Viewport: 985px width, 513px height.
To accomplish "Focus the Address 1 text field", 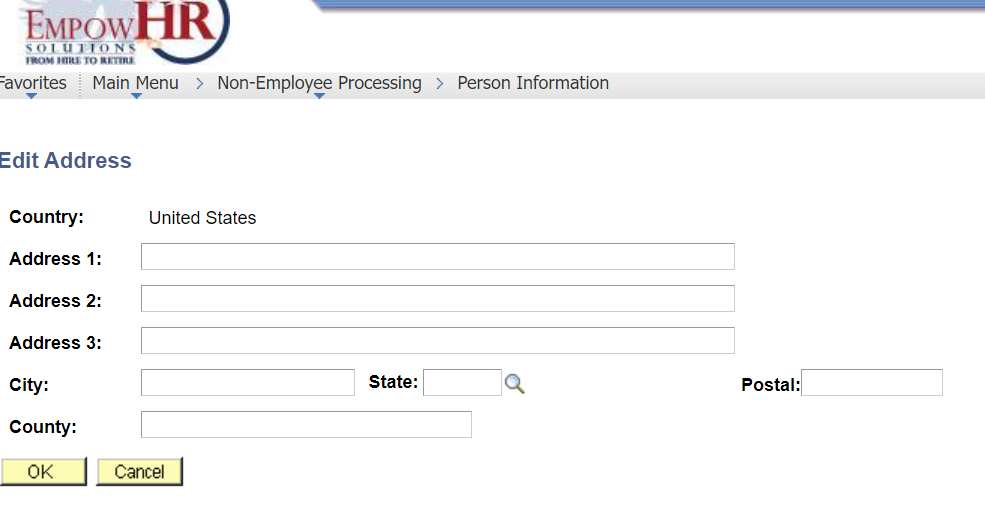I will pos(437,257).
